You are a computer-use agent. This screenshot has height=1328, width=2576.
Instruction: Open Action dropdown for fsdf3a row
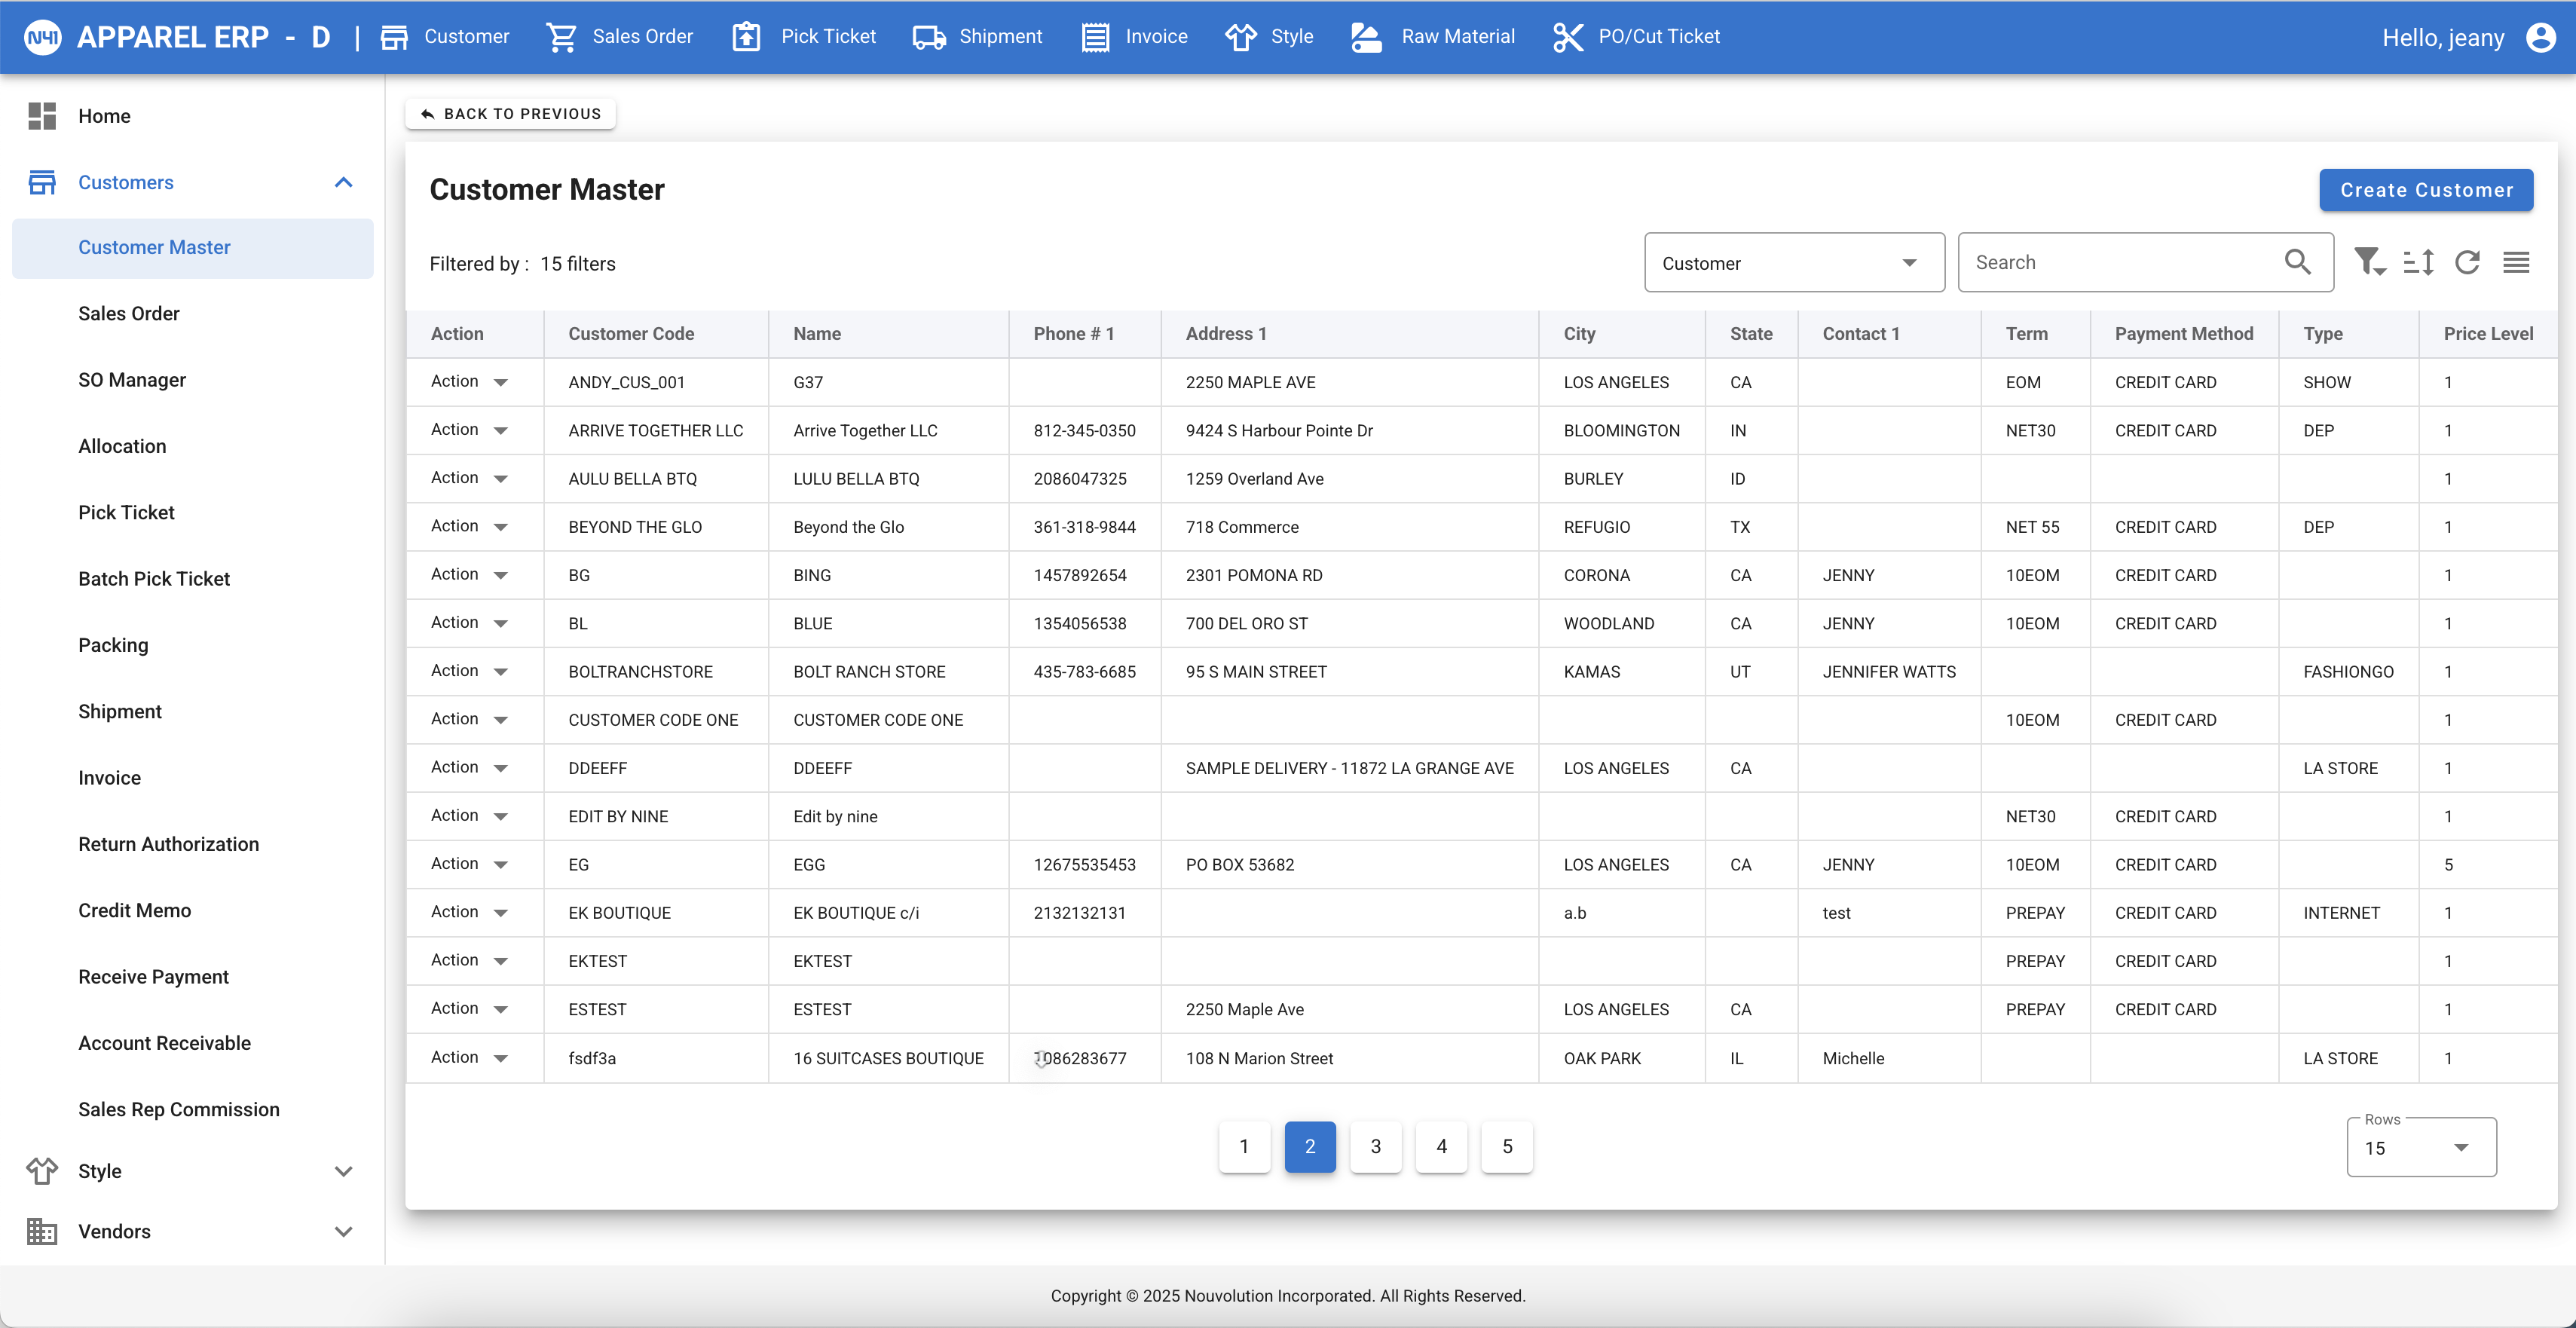469,1057
